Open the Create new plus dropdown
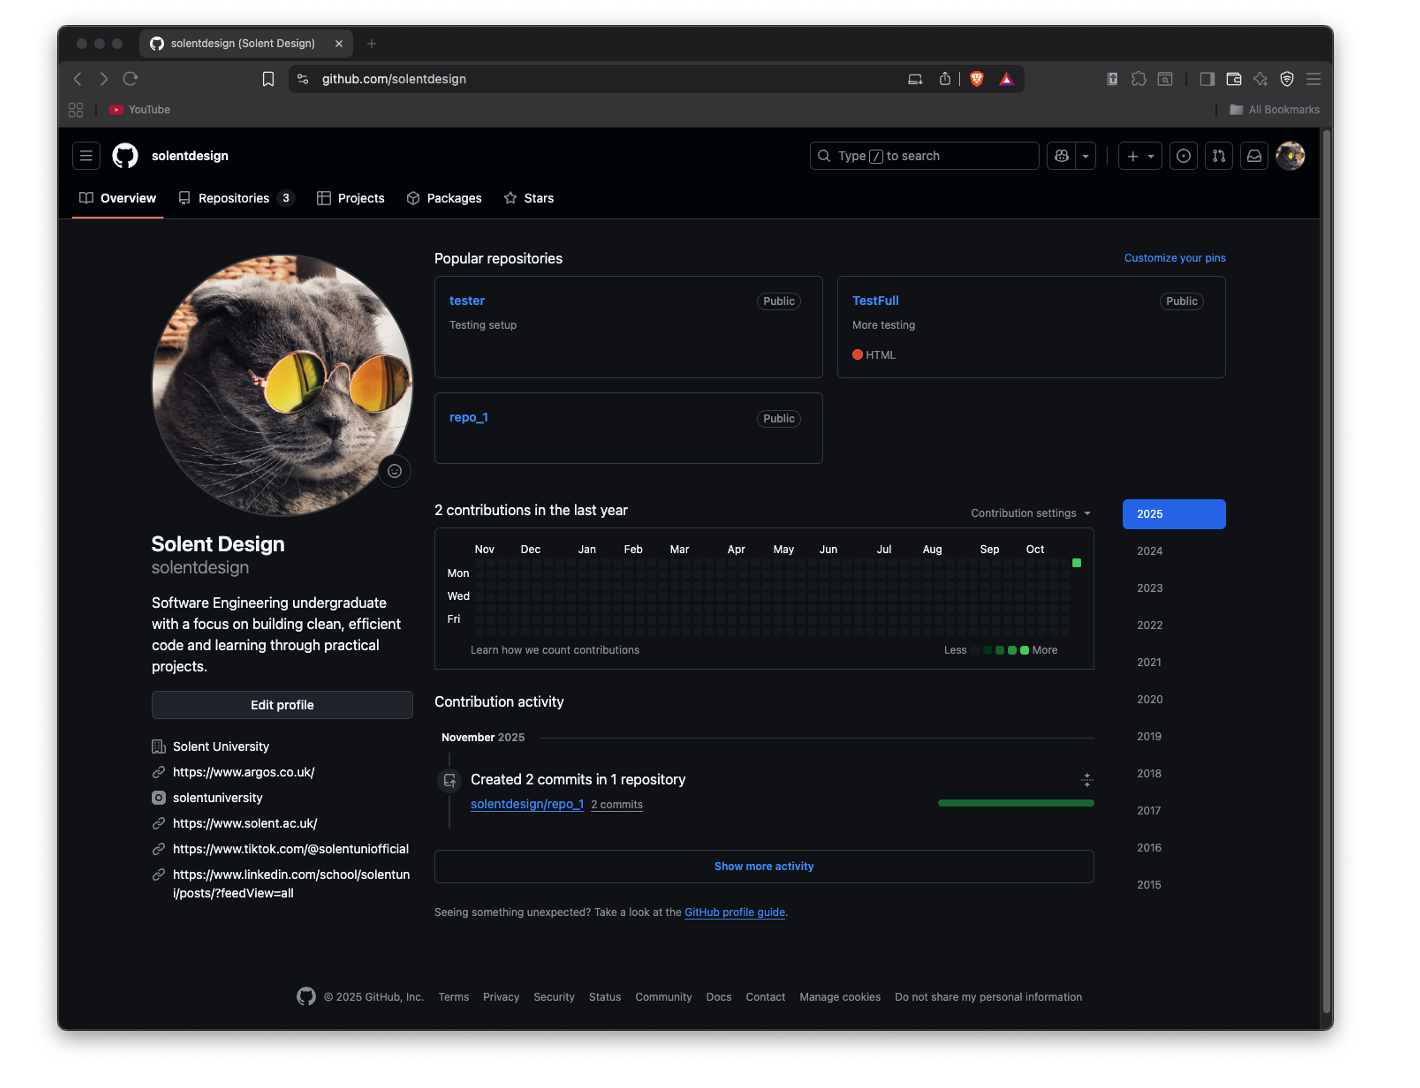 pyautogui.click(x=1140, y=156)
